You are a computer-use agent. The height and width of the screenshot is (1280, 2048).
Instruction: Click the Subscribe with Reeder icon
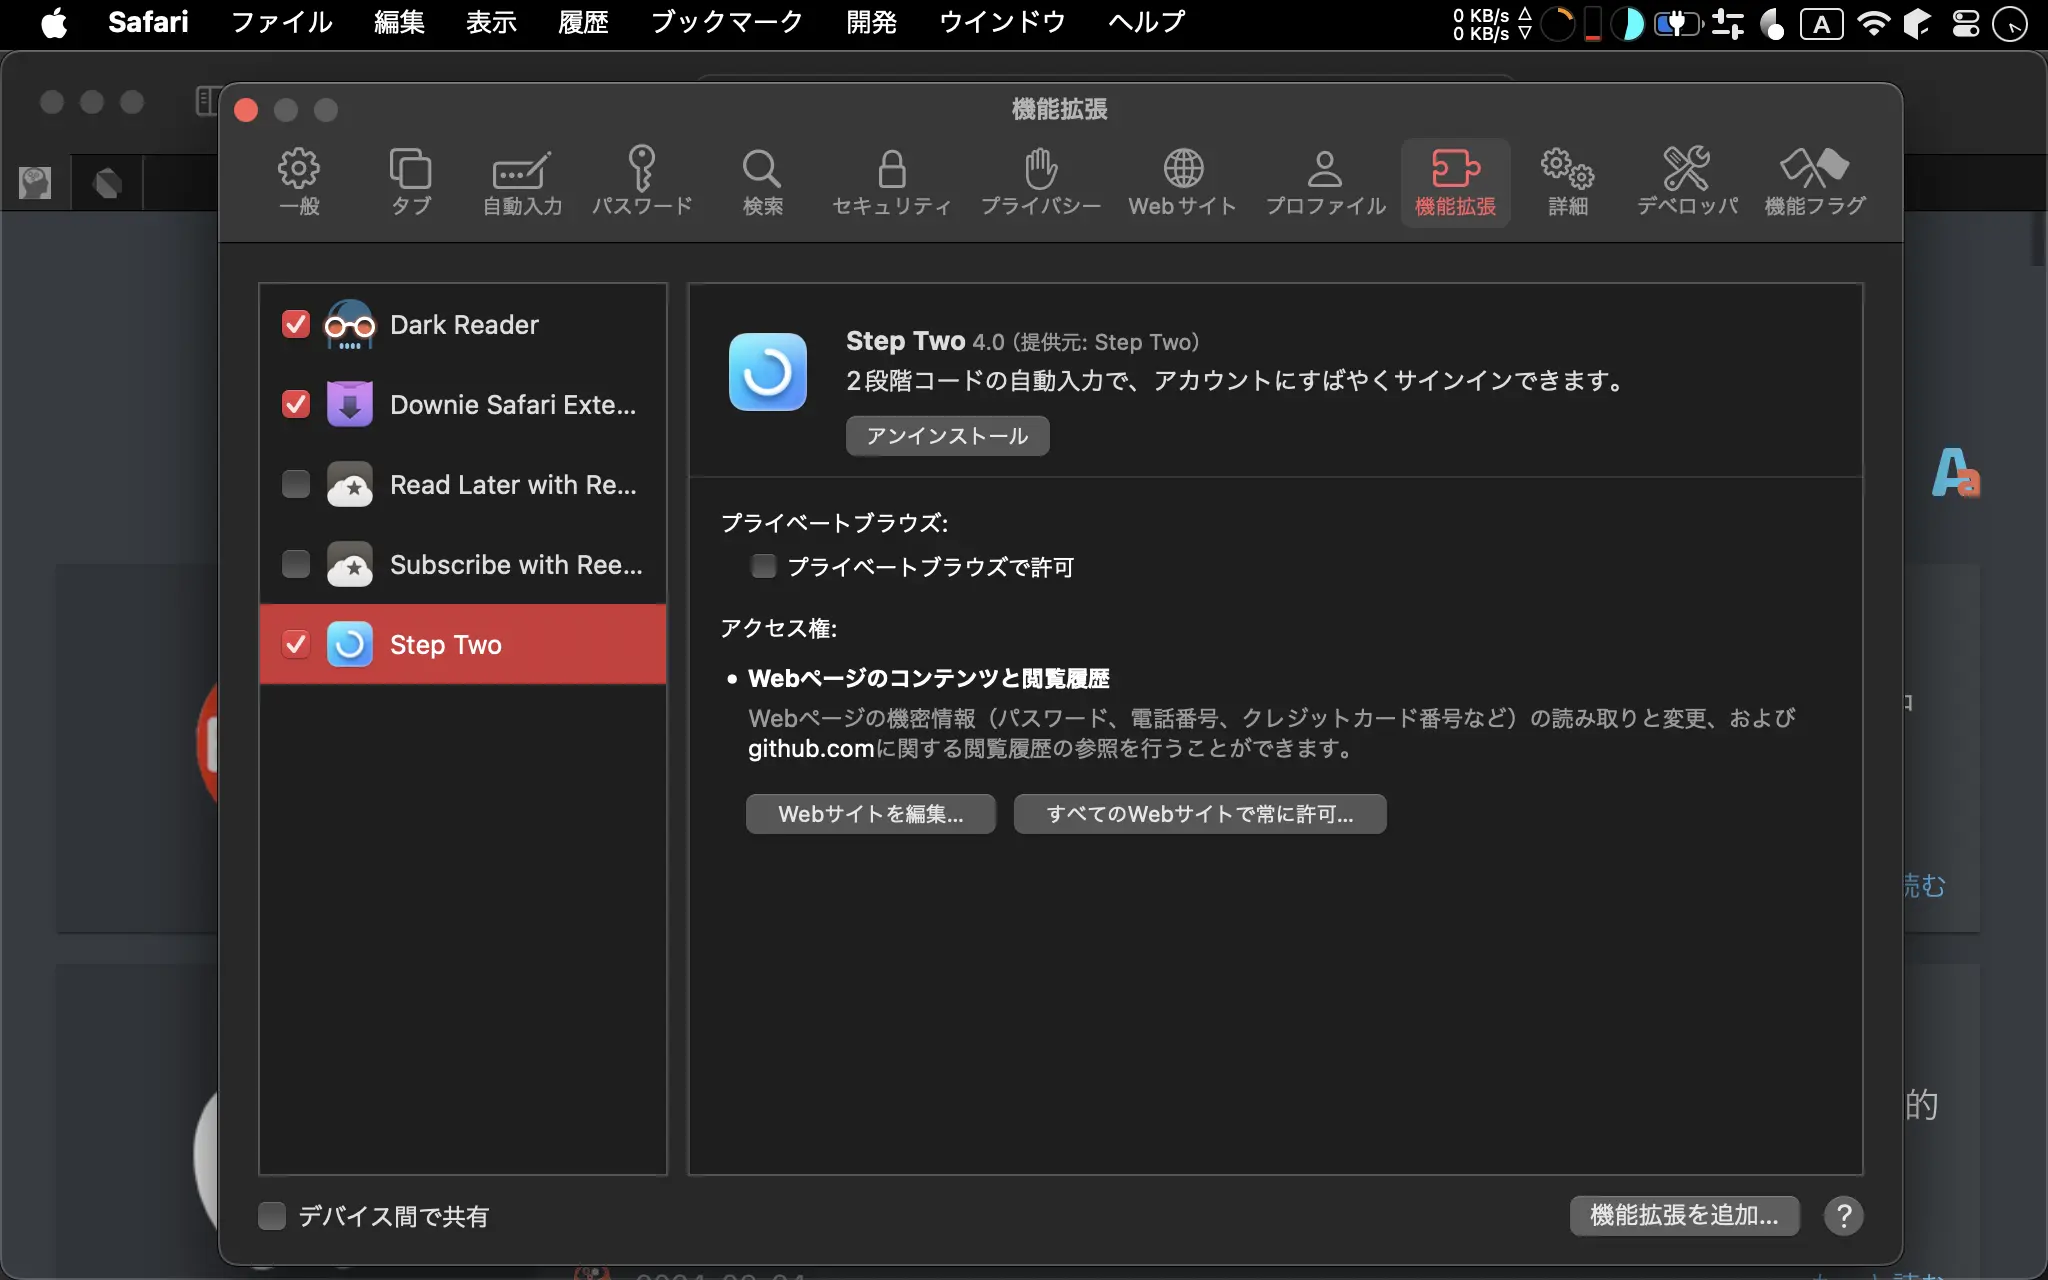click(350, 565)
